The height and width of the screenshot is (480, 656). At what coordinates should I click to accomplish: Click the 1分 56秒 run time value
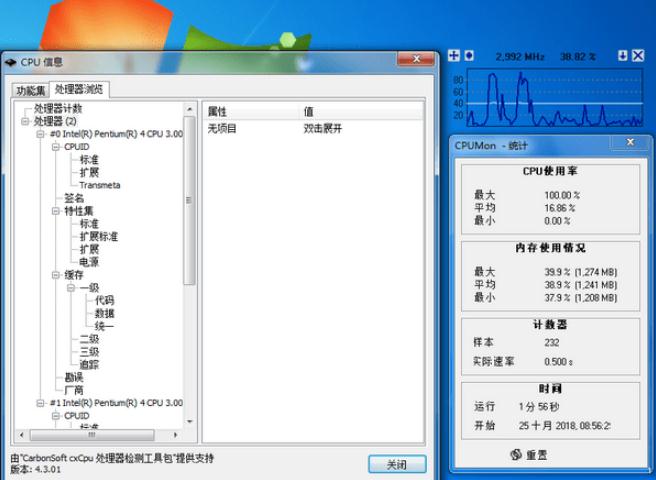[539, 406]
